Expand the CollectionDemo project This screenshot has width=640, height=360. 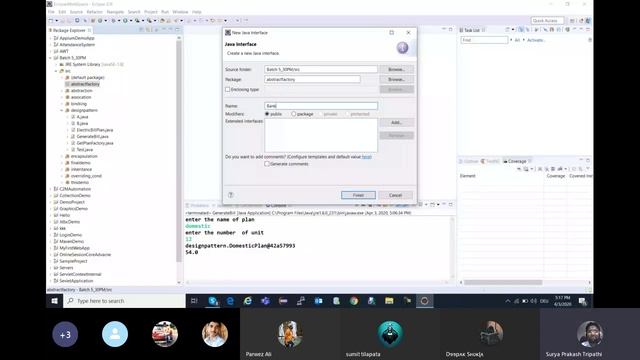51,196
